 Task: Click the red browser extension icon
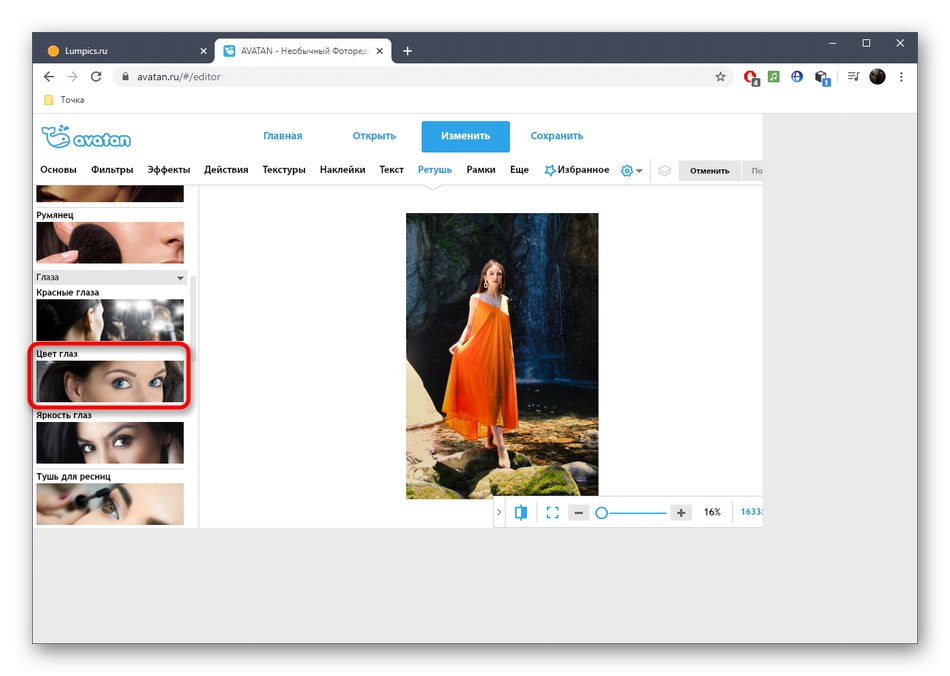coord(751,77)
